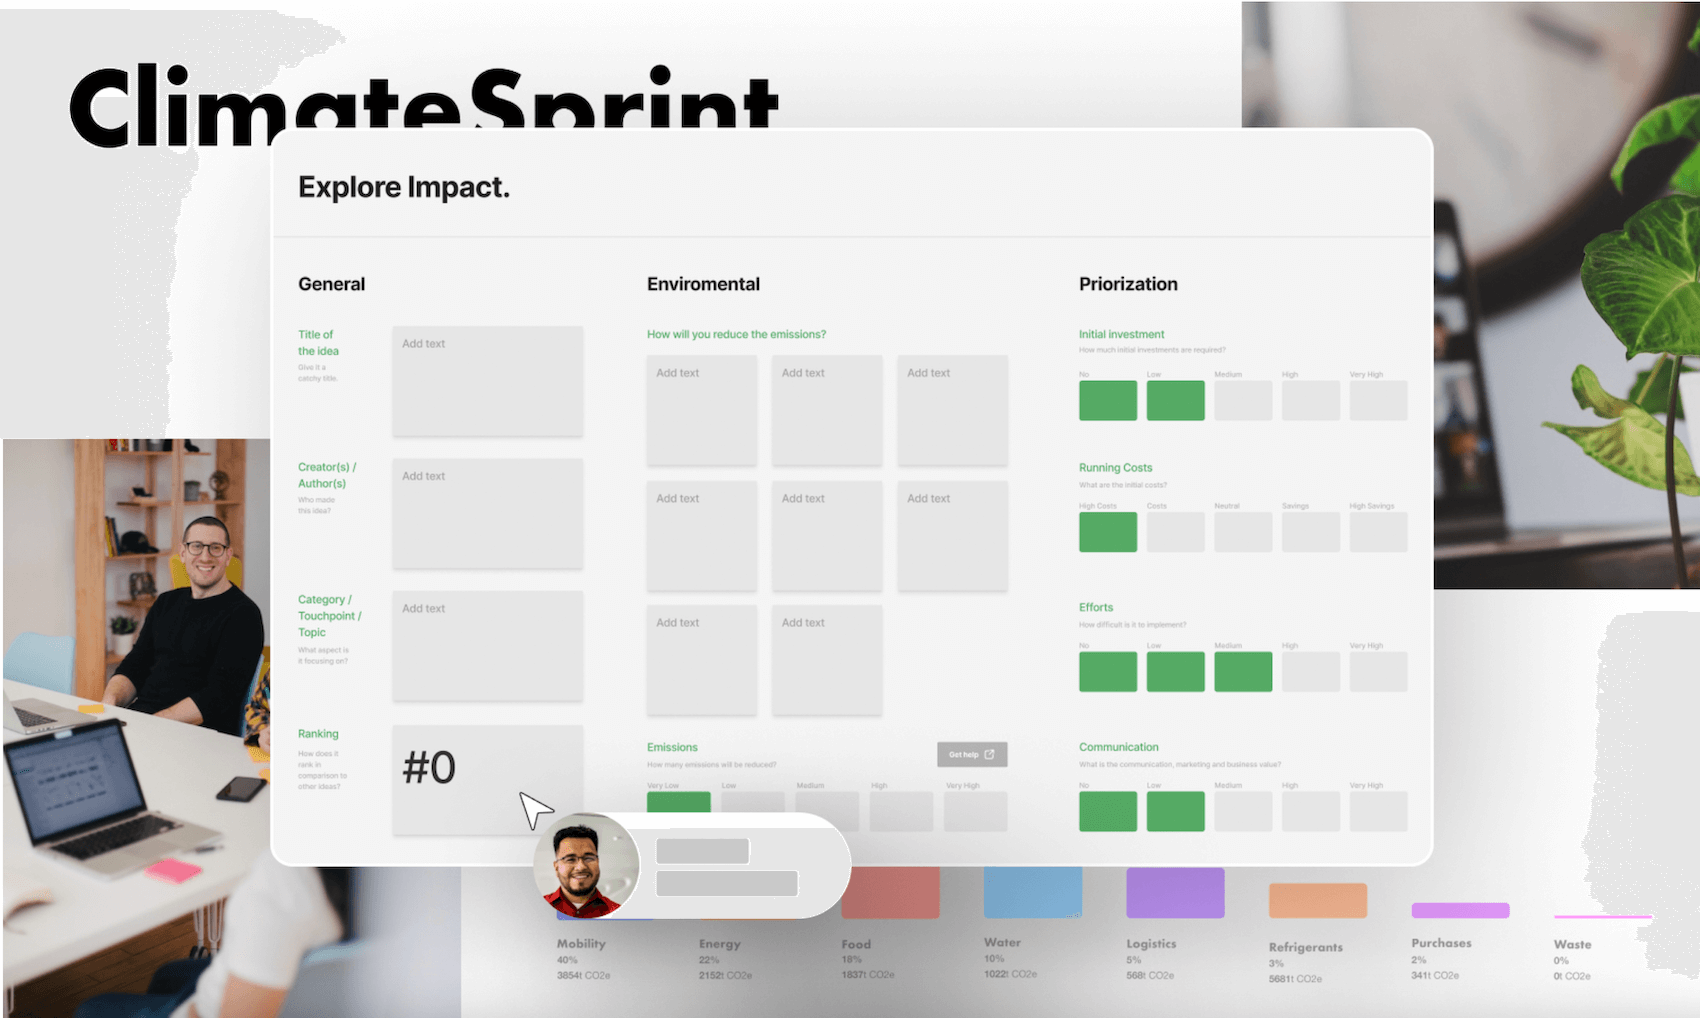
Task: Click the "#0" Ranking box
Action: (487, 780)
